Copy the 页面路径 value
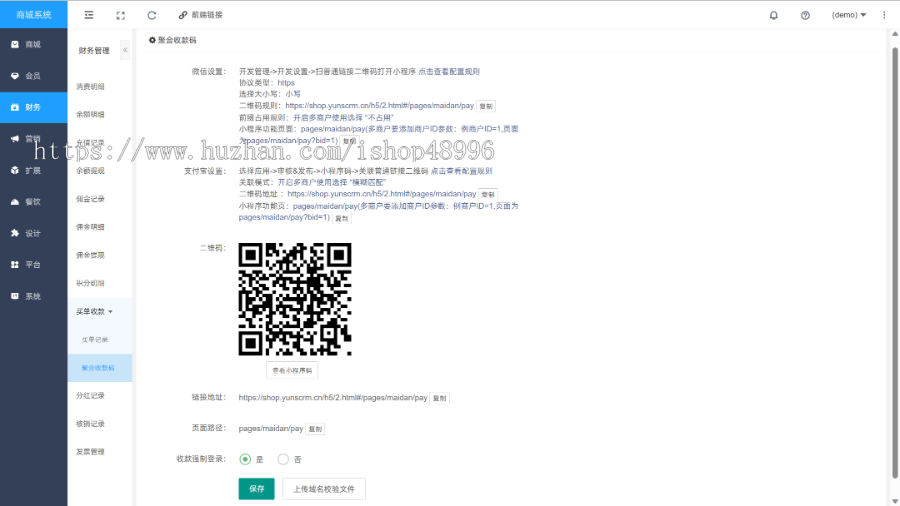The image size is (900, 506). pos(315,429)
